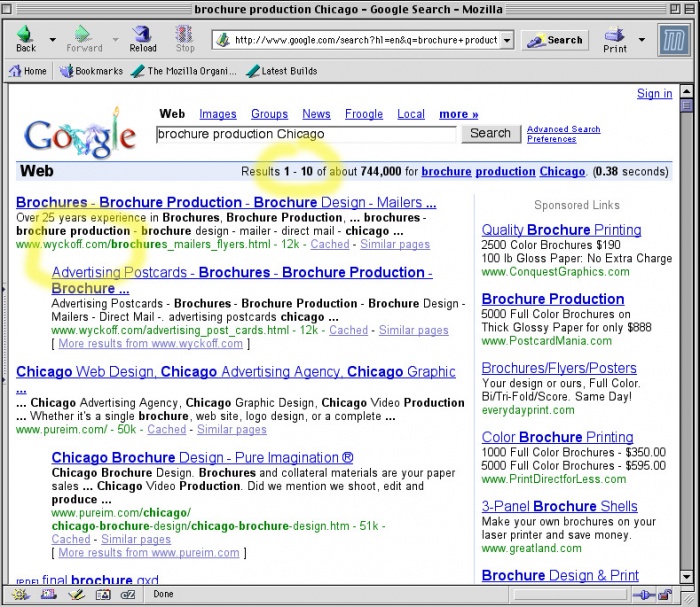Open Cached link for brochures_mailers_flyers.html
700x607 pixels.
click(330, 244)
